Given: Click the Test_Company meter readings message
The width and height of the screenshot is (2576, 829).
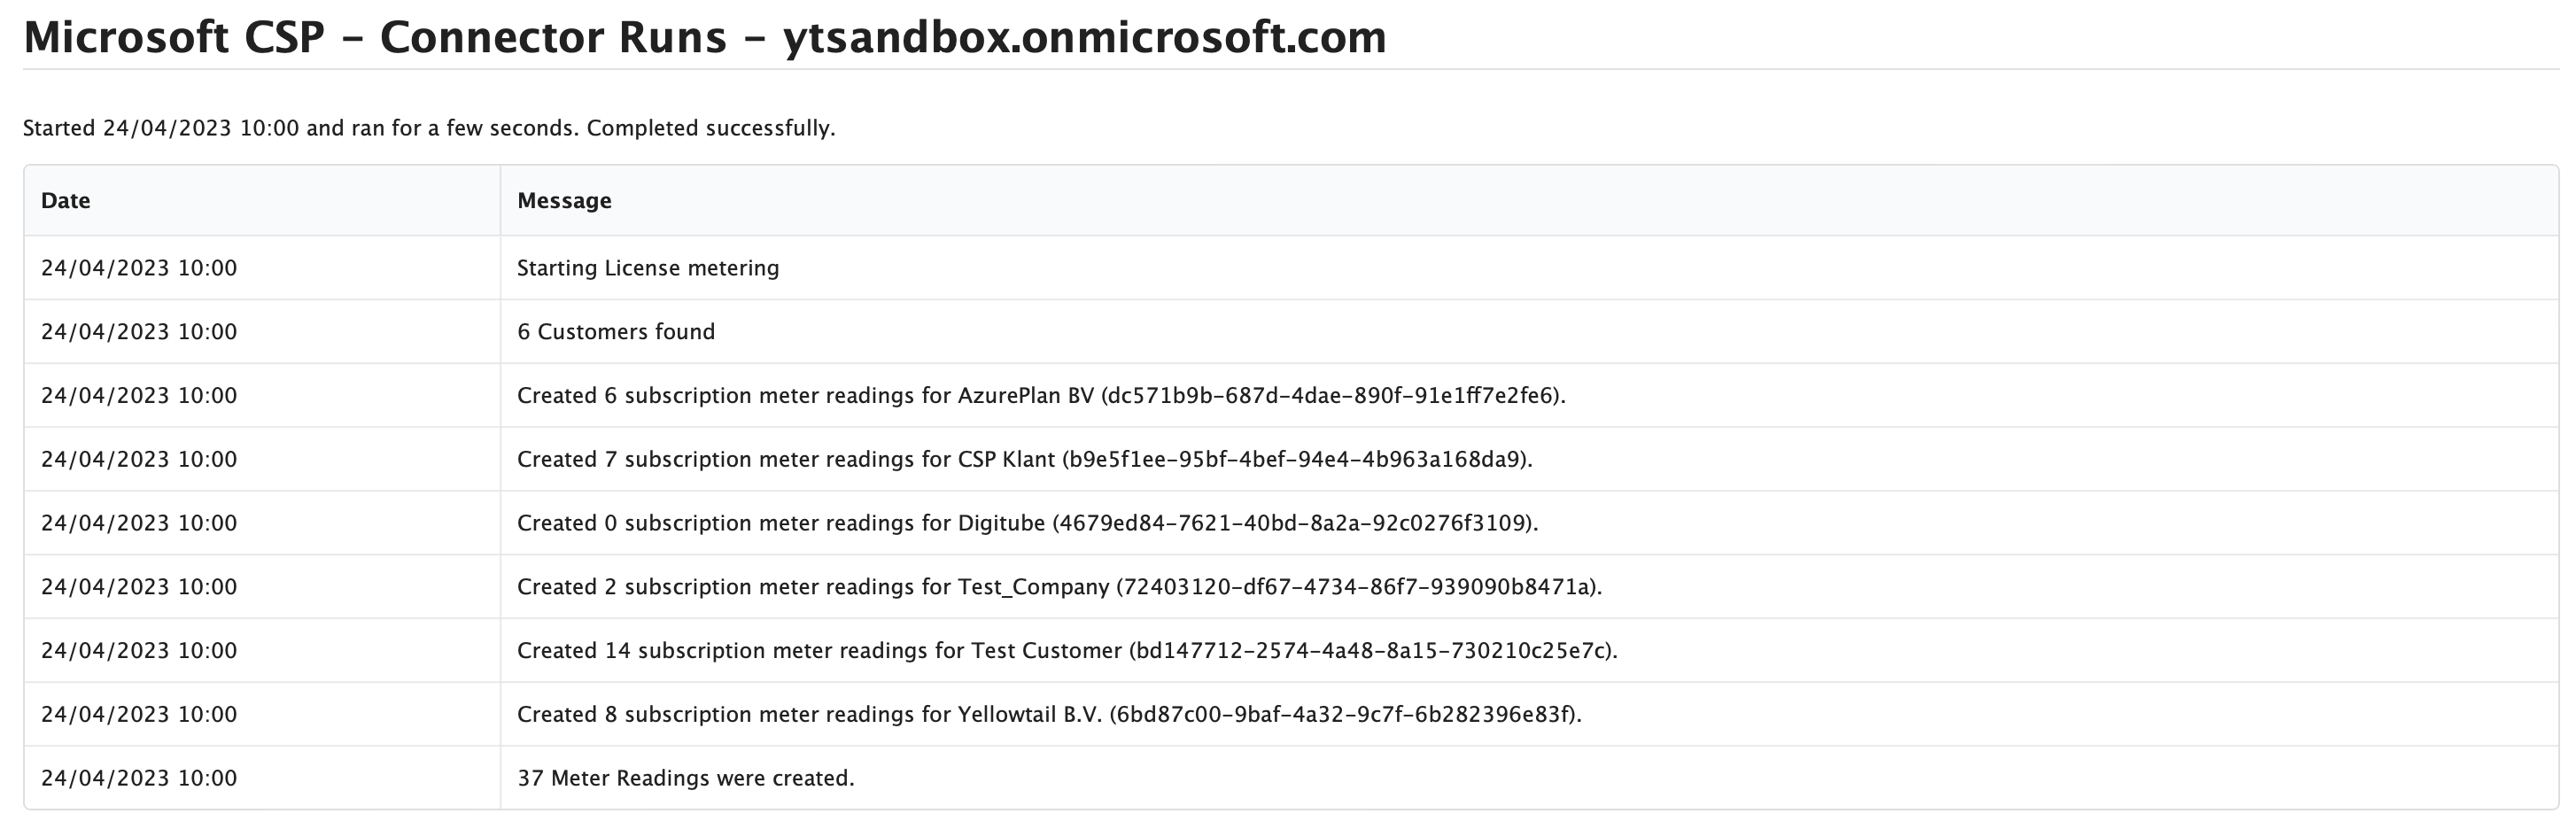Looking at the screenshot, I should click(1059, 587).
